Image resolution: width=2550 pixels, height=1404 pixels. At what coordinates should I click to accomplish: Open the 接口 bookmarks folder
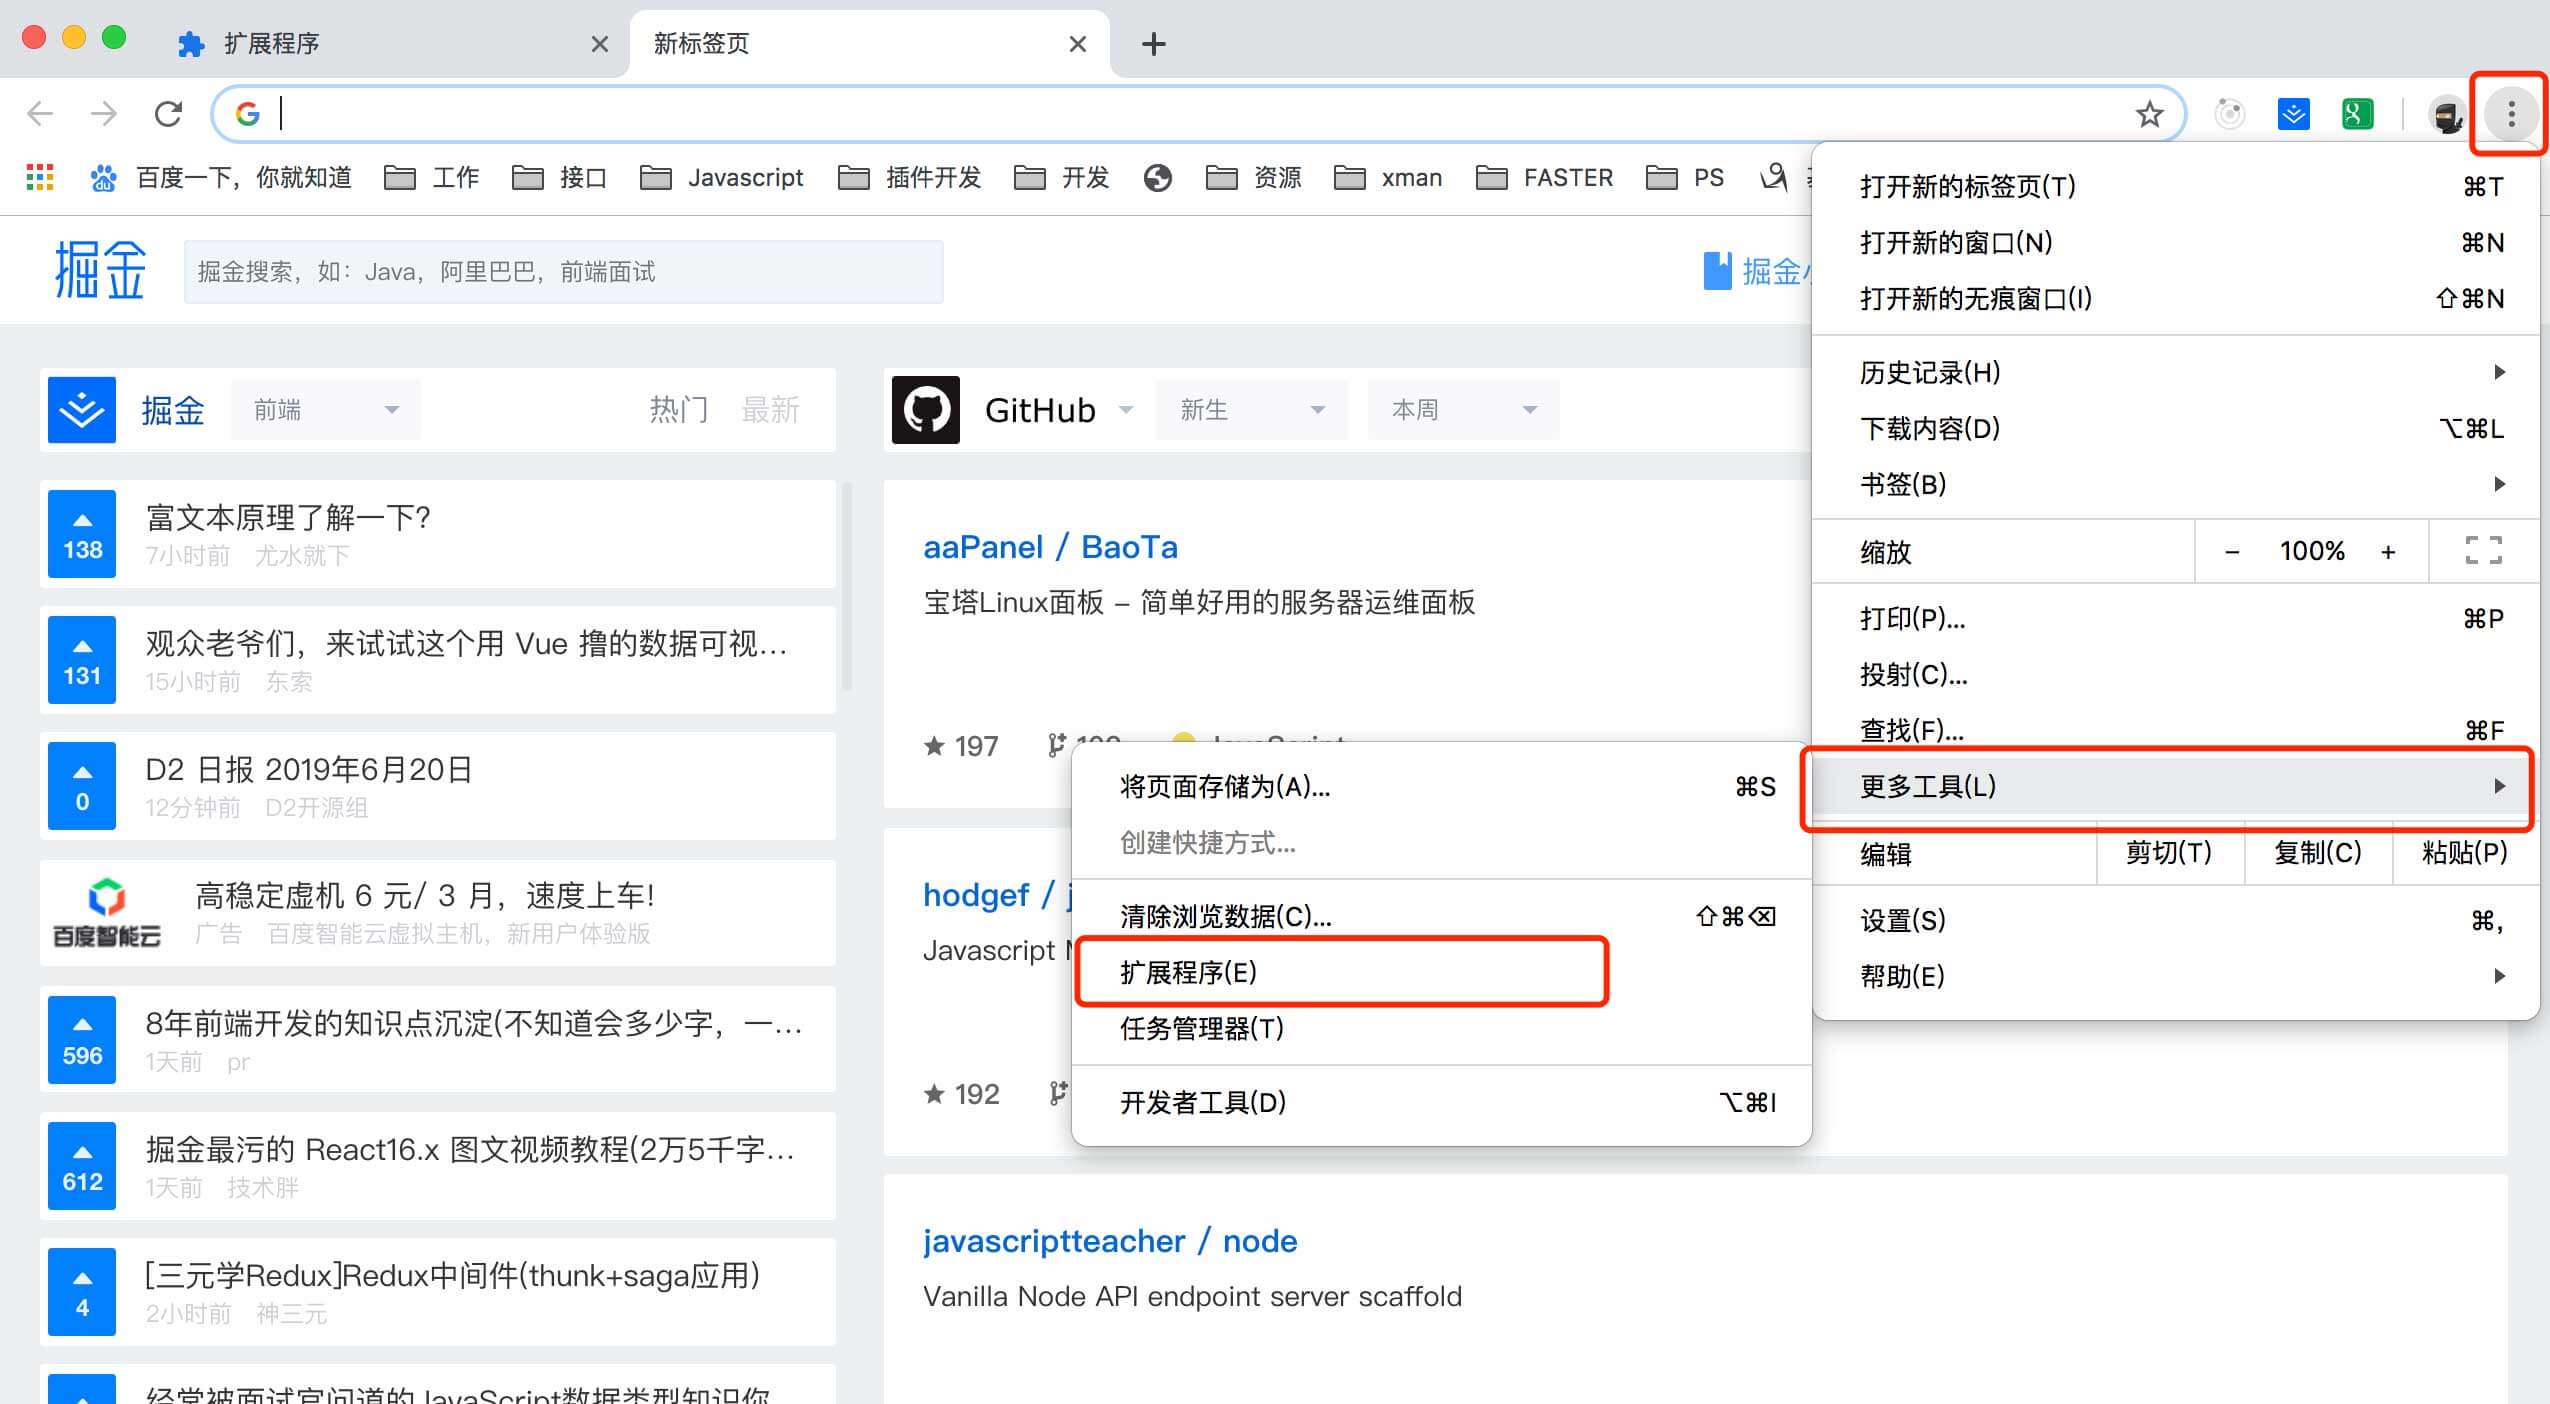point(560,178)
